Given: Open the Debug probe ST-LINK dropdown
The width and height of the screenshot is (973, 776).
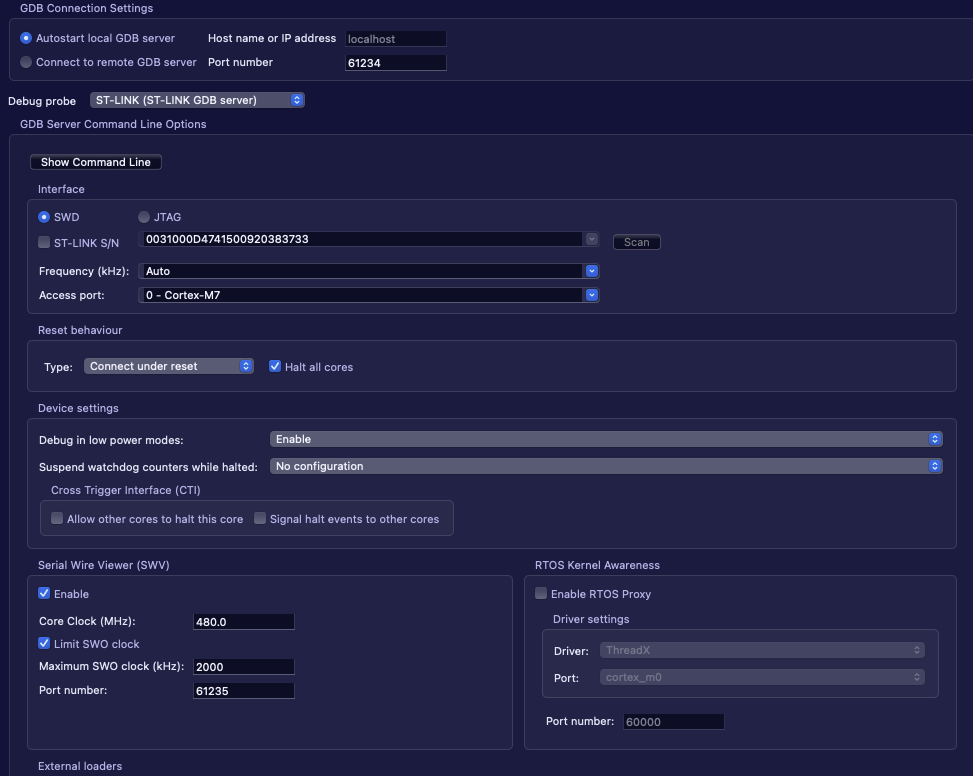Looking at the screenshot, I should (197, 100).
